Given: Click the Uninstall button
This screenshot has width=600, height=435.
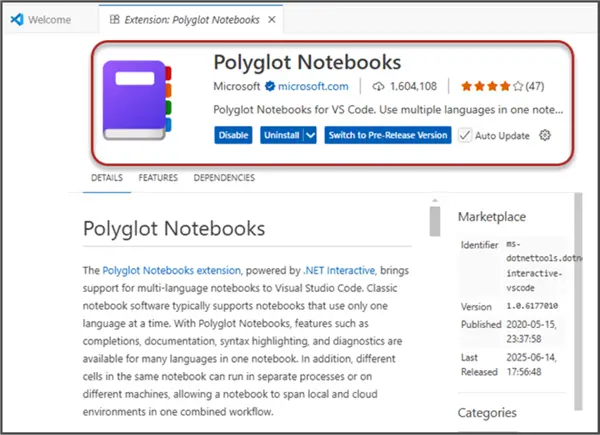Looking at the screenshot, I should pos(280,136).
